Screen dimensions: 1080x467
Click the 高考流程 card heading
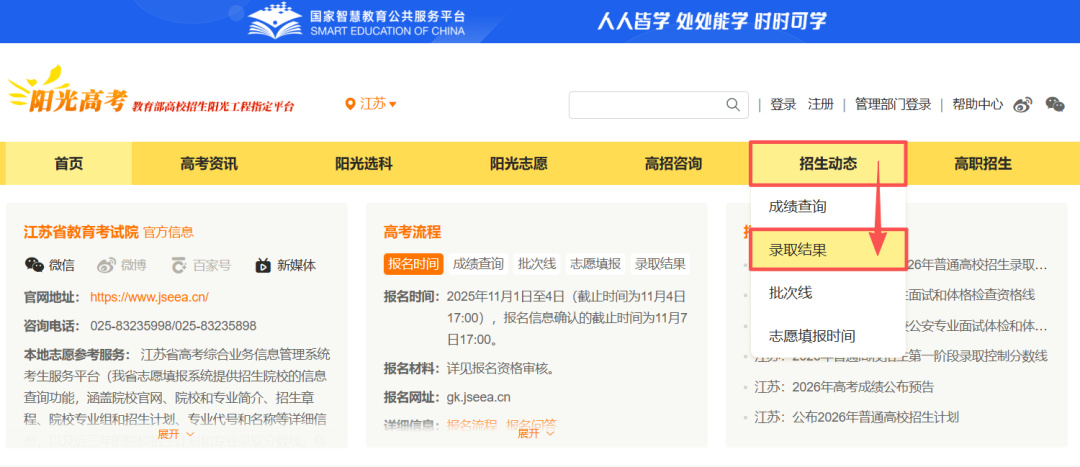pyautogui.click(x=412, y=232)
